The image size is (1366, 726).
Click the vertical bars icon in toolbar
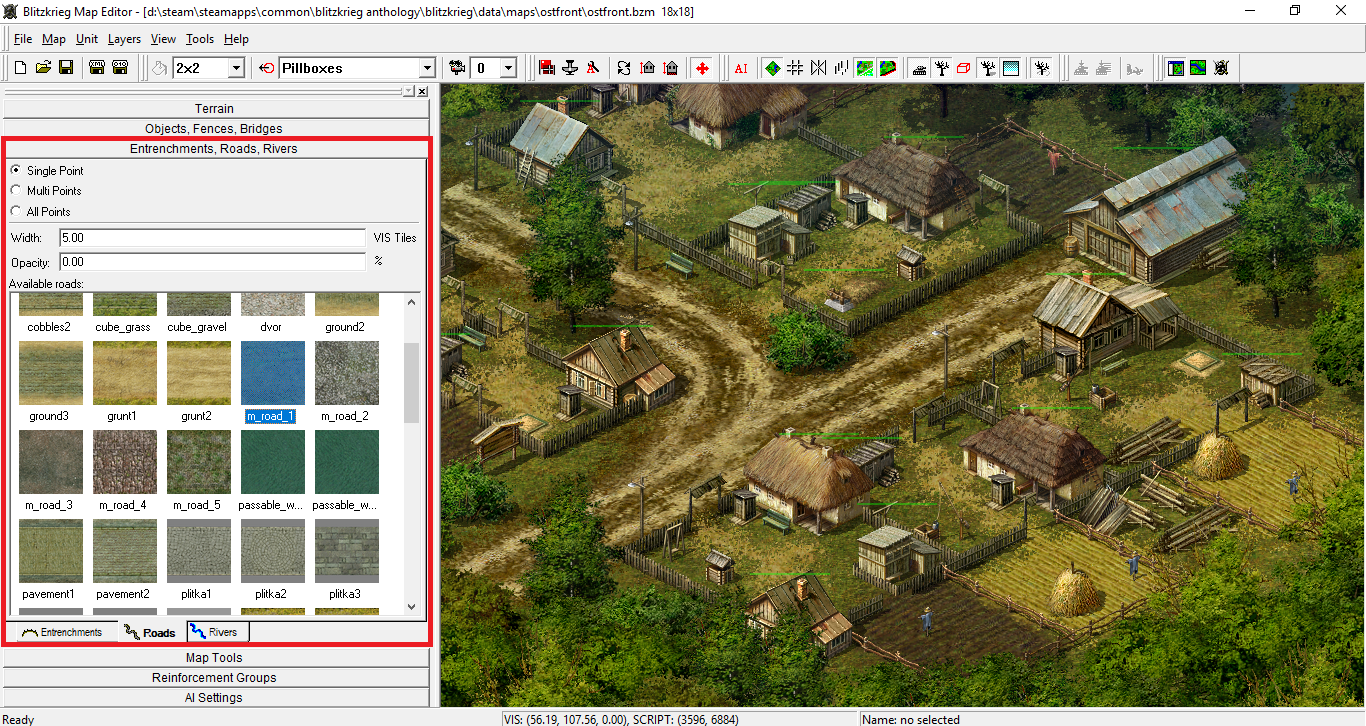tap(842, 68)
